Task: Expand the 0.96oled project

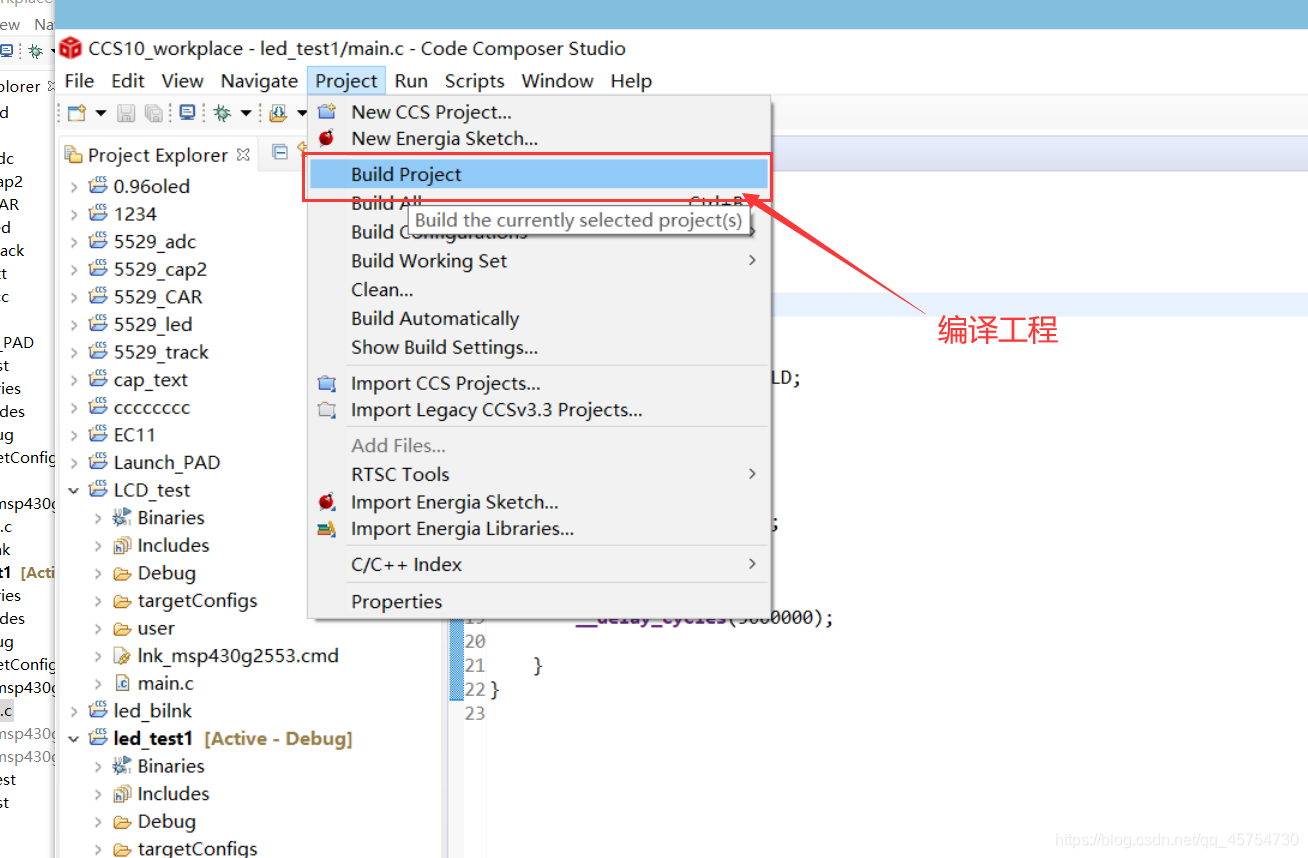Action: (x=74, y=186)
